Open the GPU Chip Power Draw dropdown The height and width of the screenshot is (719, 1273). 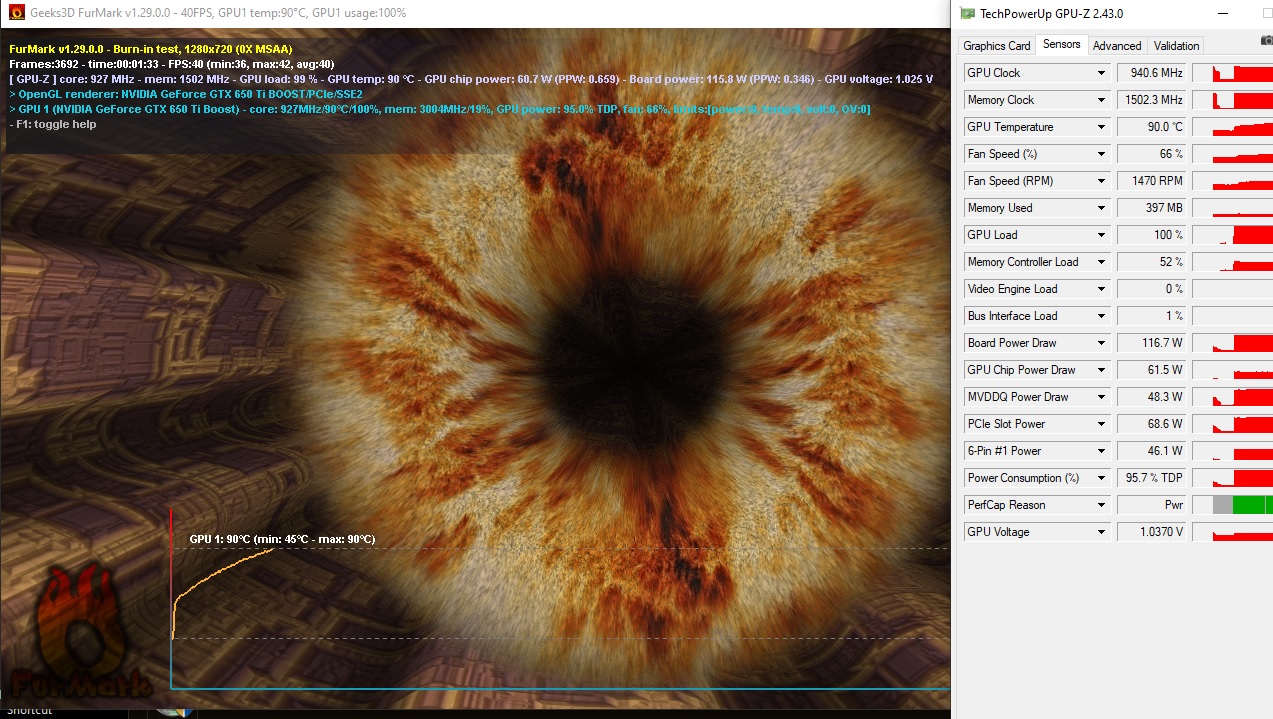pyautogui.click(x=1102, y=370)
